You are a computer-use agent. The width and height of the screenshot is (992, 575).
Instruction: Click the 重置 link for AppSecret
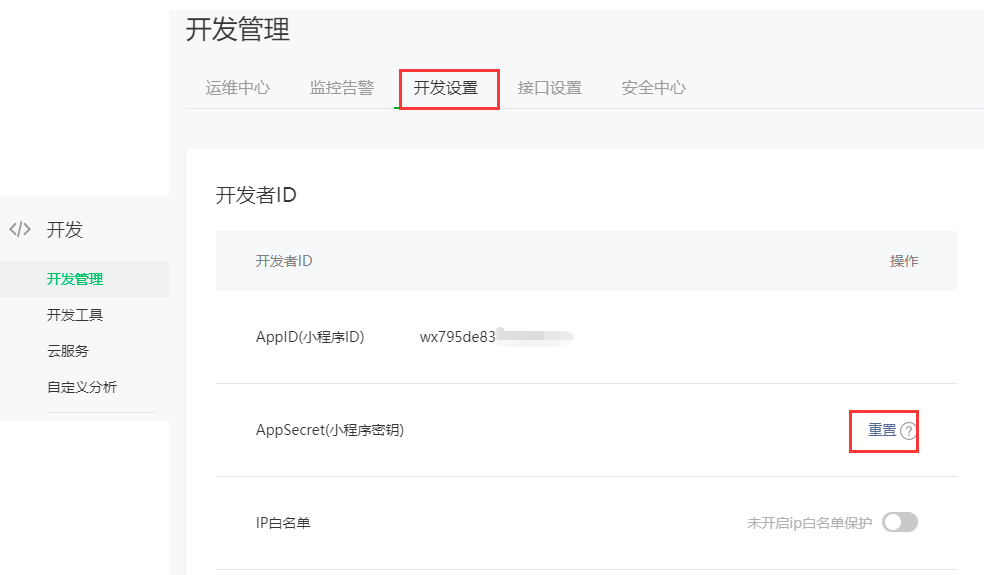[882, 430]
